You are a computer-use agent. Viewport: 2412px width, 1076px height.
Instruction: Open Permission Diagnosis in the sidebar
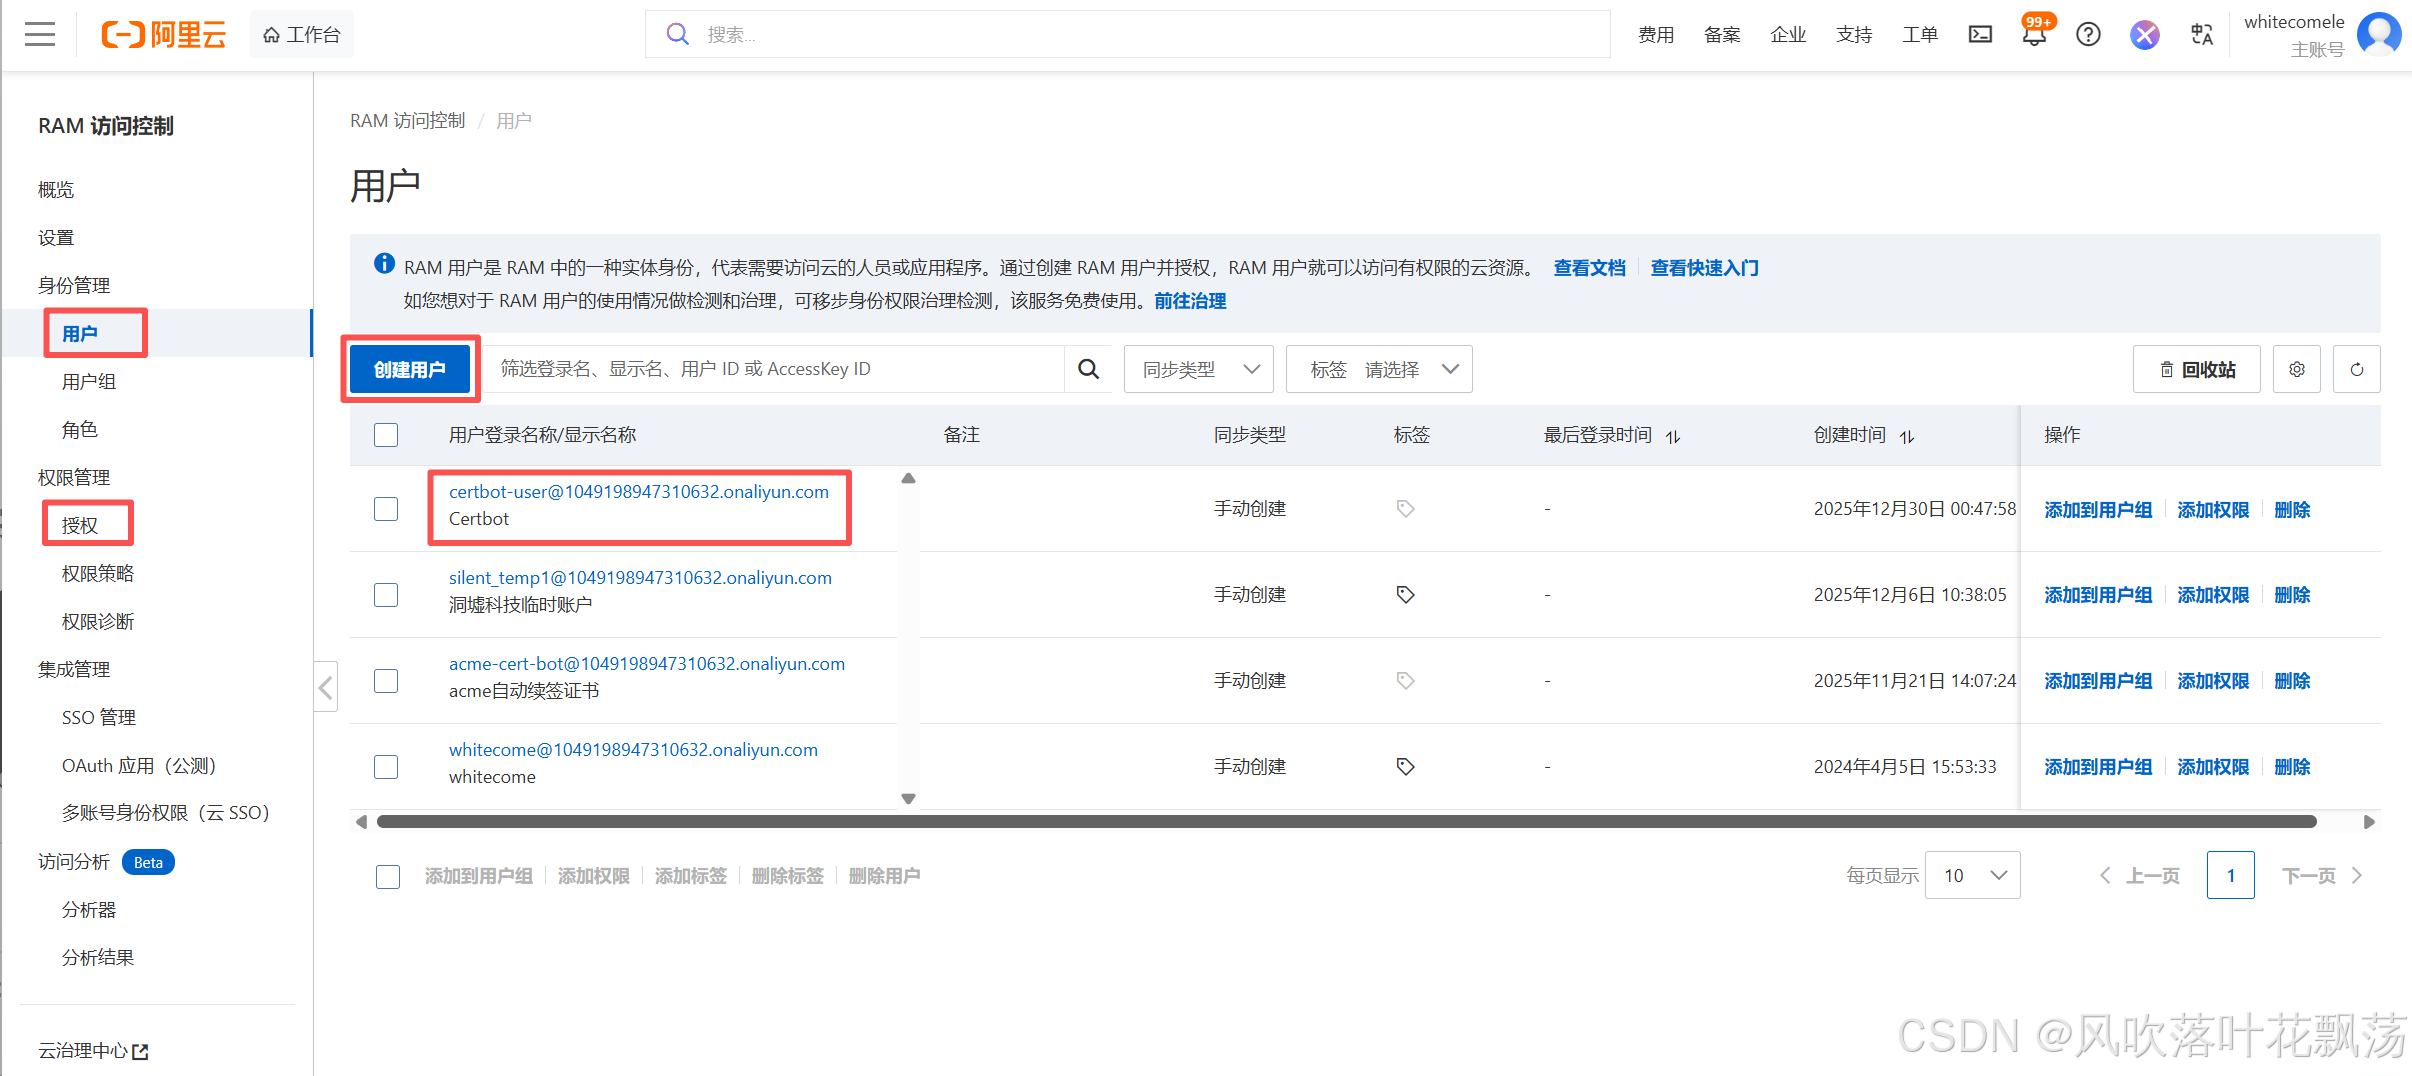[98, 621]
